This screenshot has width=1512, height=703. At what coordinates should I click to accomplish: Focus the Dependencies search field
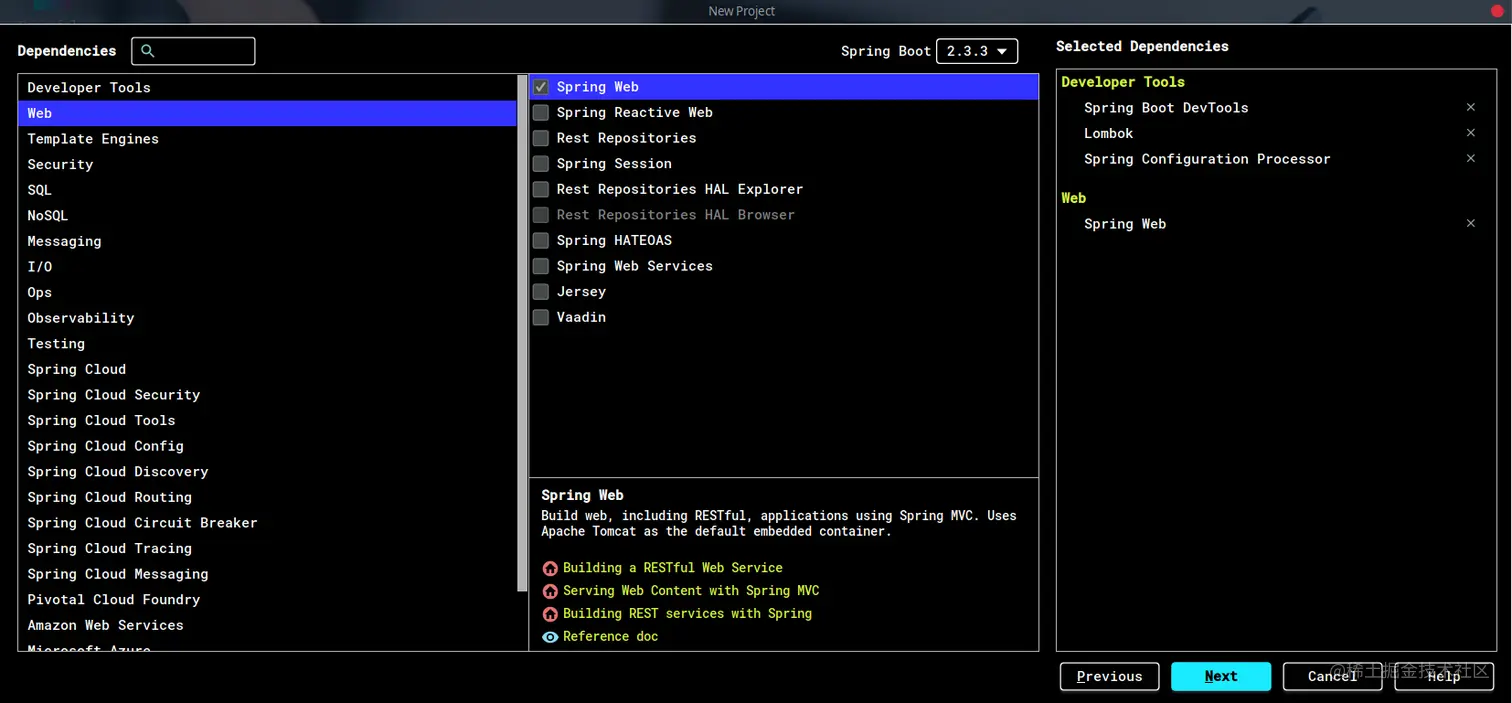[x=194, y=51]
